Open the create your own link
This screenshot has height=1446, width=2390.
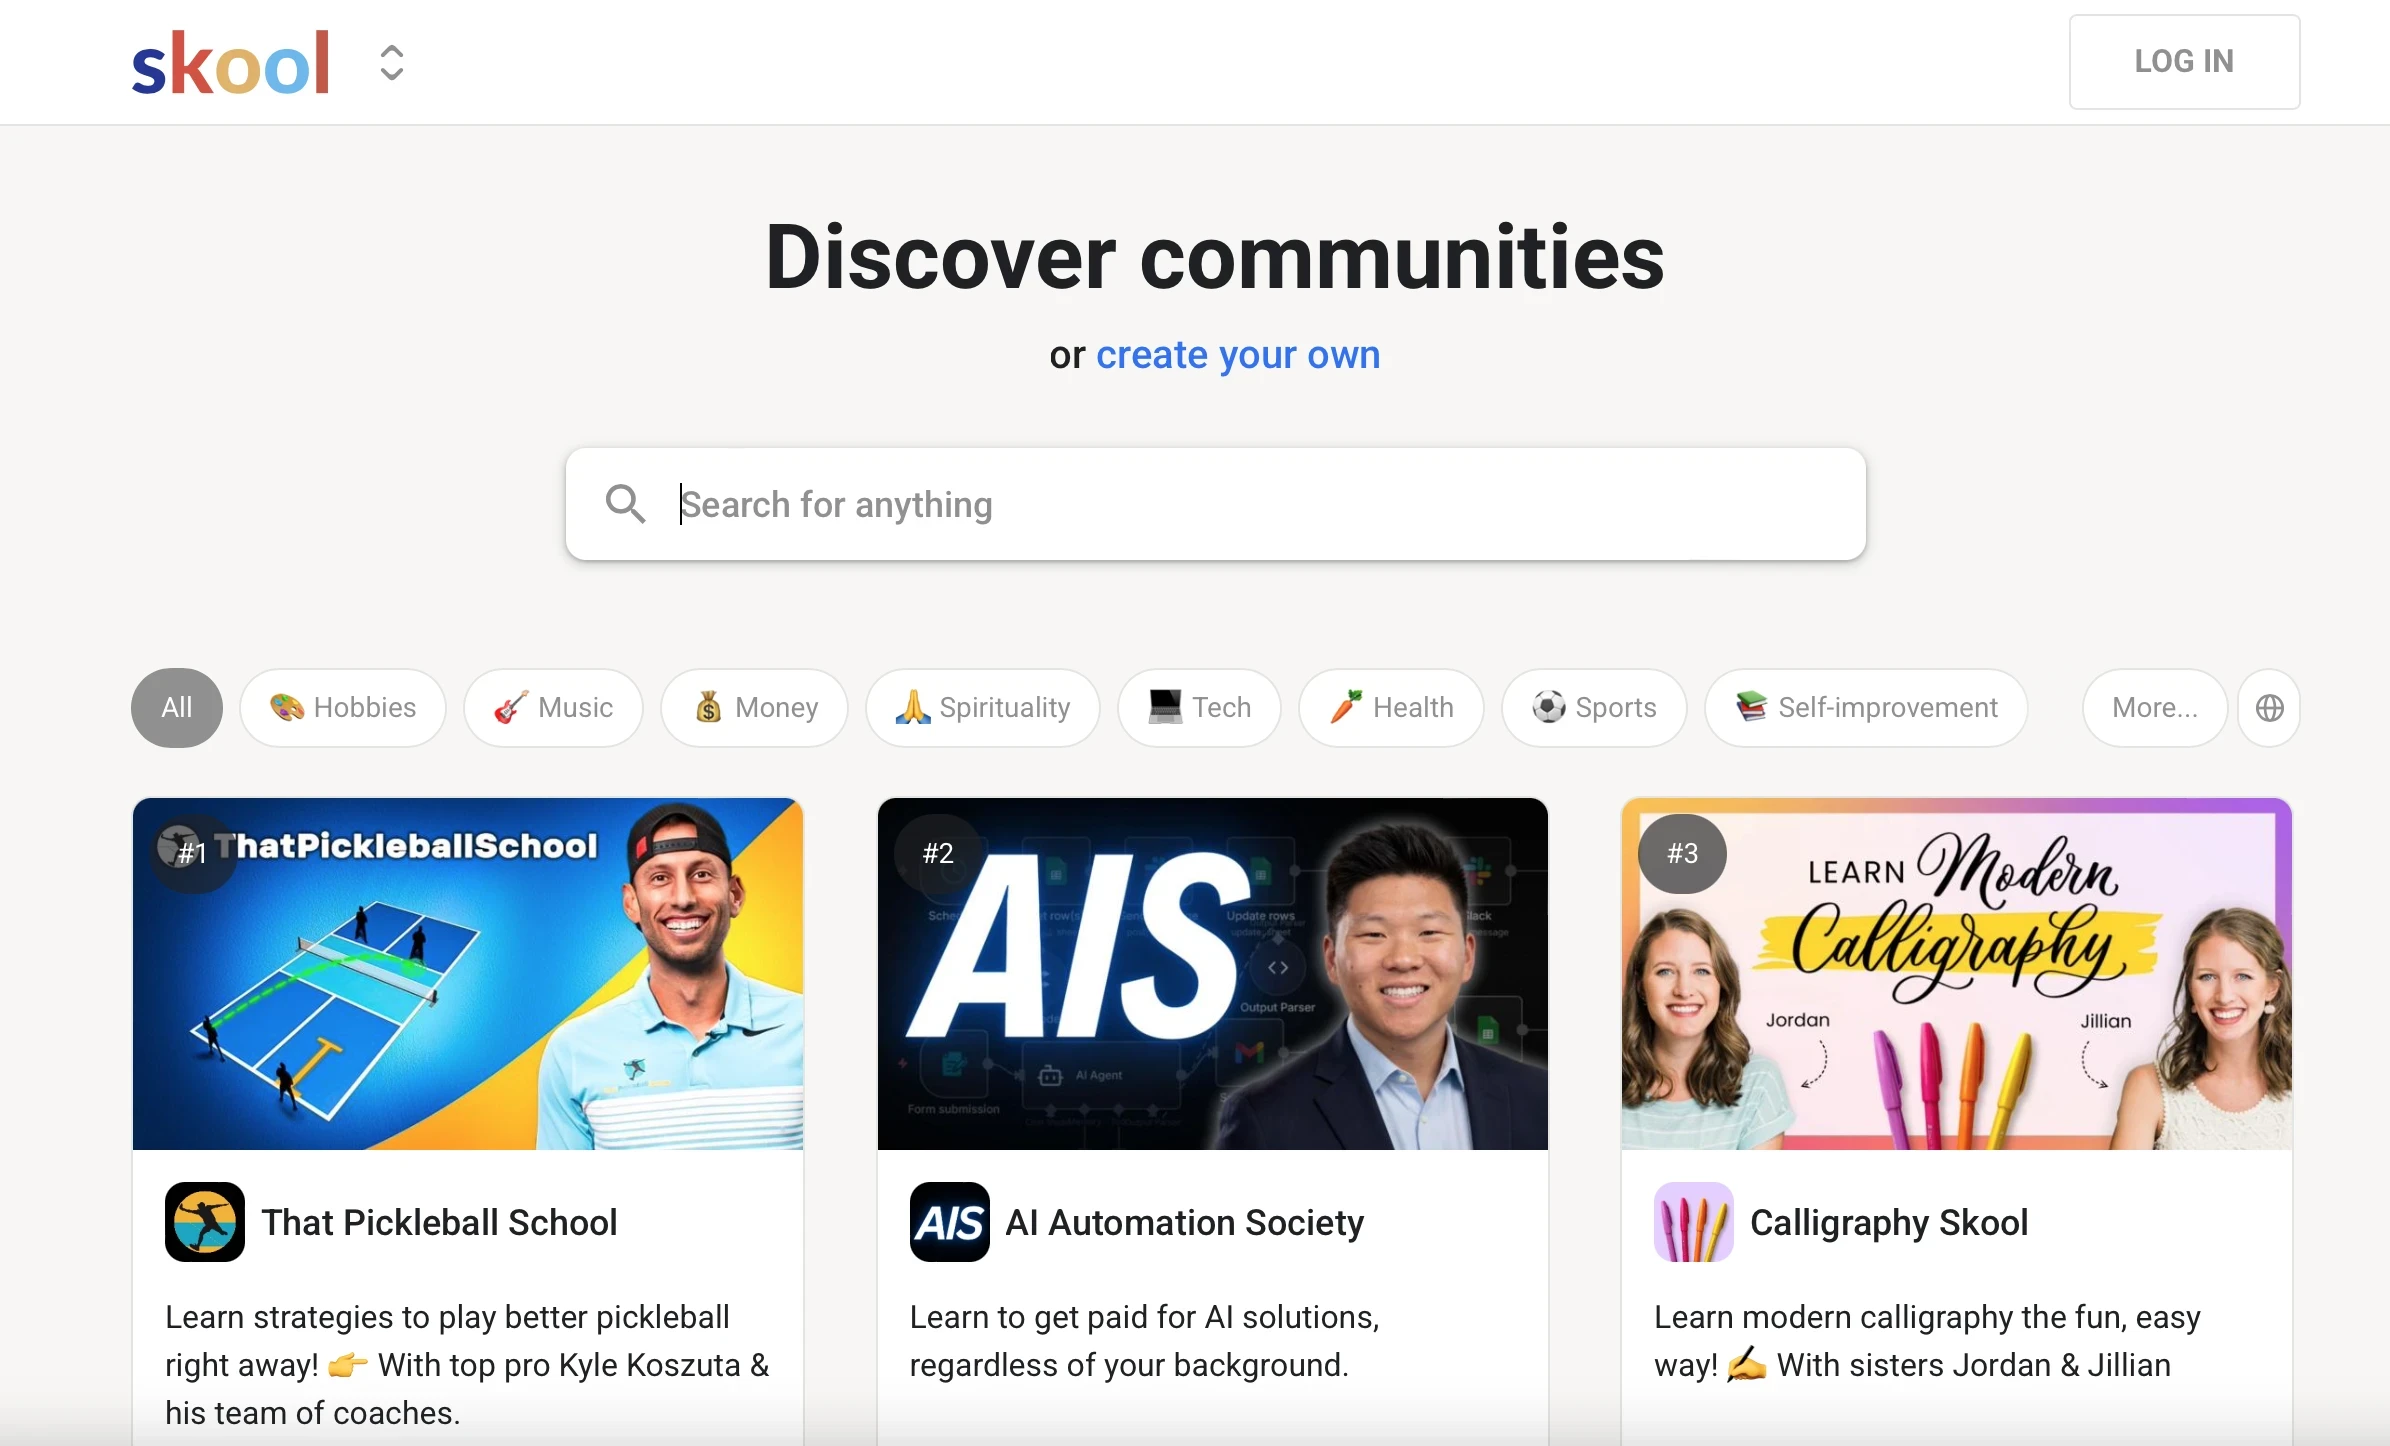[1238, 355]
